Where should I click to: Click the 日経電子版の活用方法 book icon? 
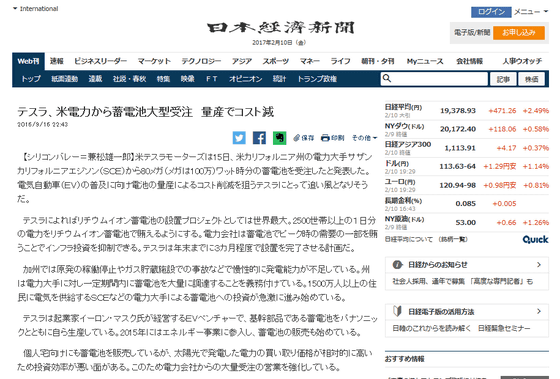tap(397, 311)
